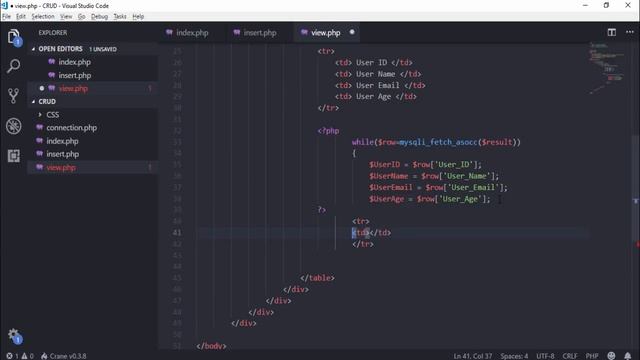Open the View menu

pyautogui.click(x=66, y=16)
